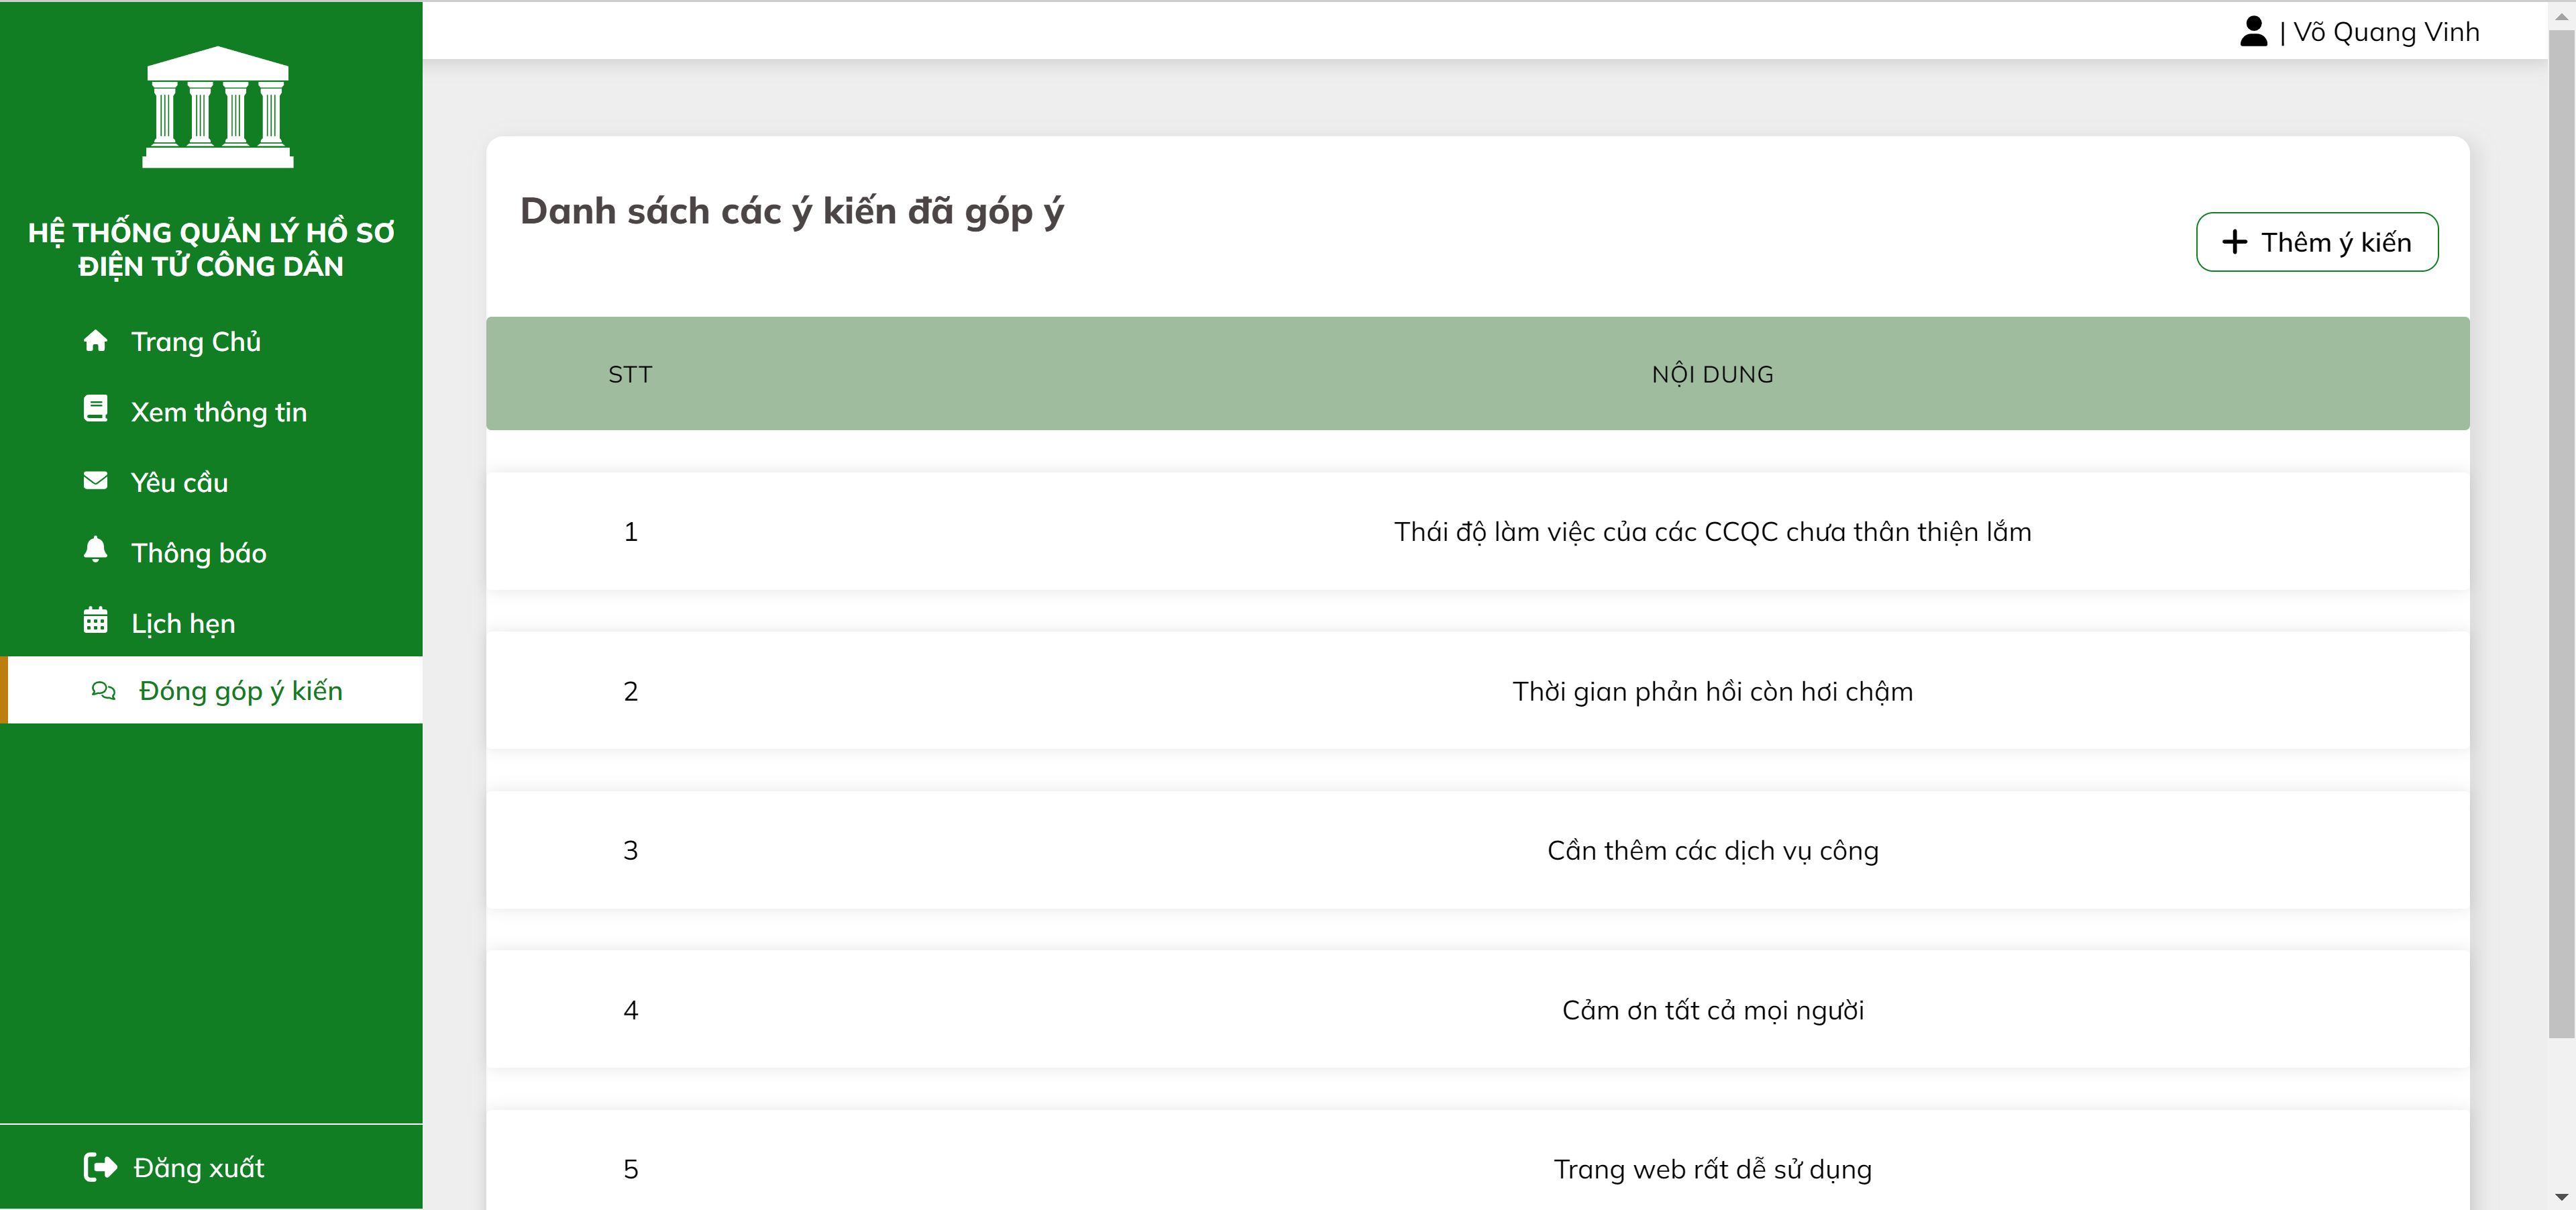2576x1210 pixels.
Task: Click the Thêm ý kiến button
Action: 2317,242
